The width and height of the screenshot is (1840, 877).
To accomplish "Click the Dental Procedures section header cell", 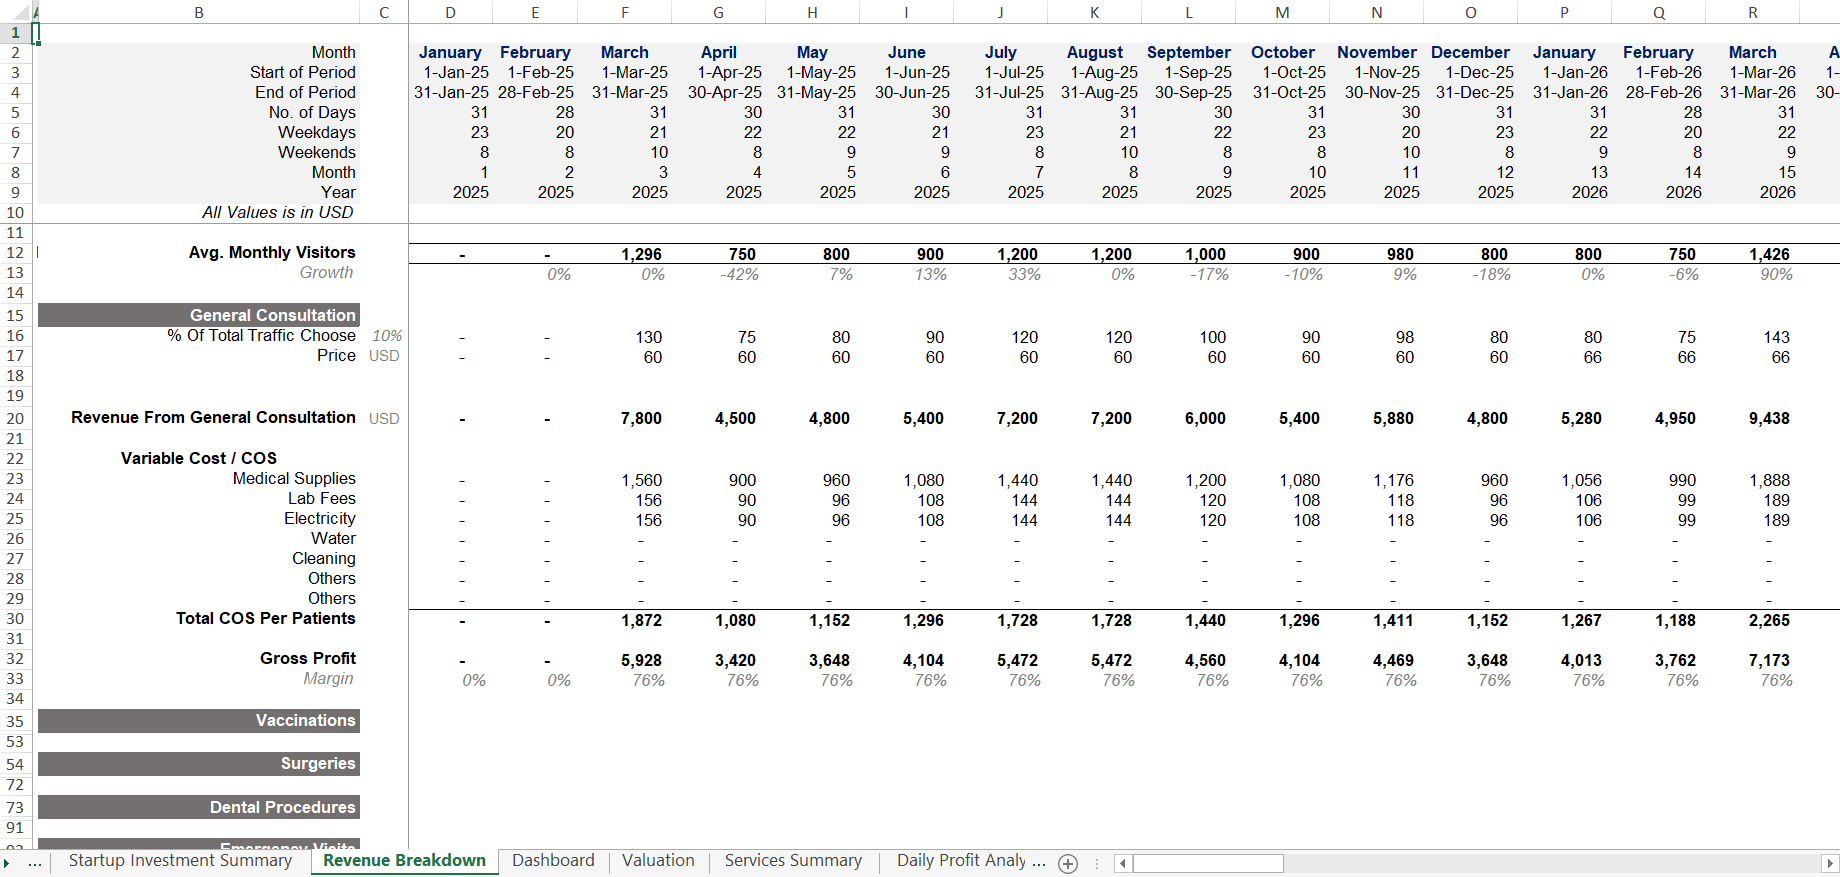I will [x=199, y=807].
